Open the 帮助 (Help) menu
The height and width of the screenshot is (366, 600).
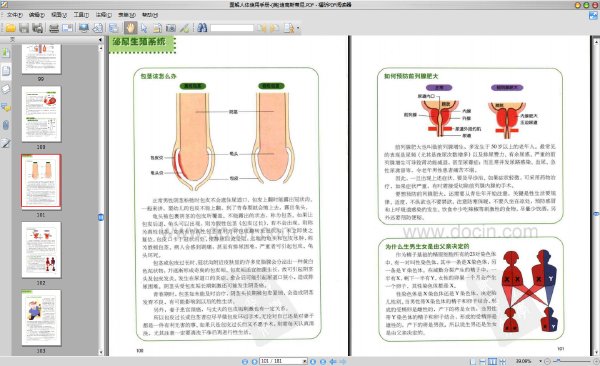[150, 15]
